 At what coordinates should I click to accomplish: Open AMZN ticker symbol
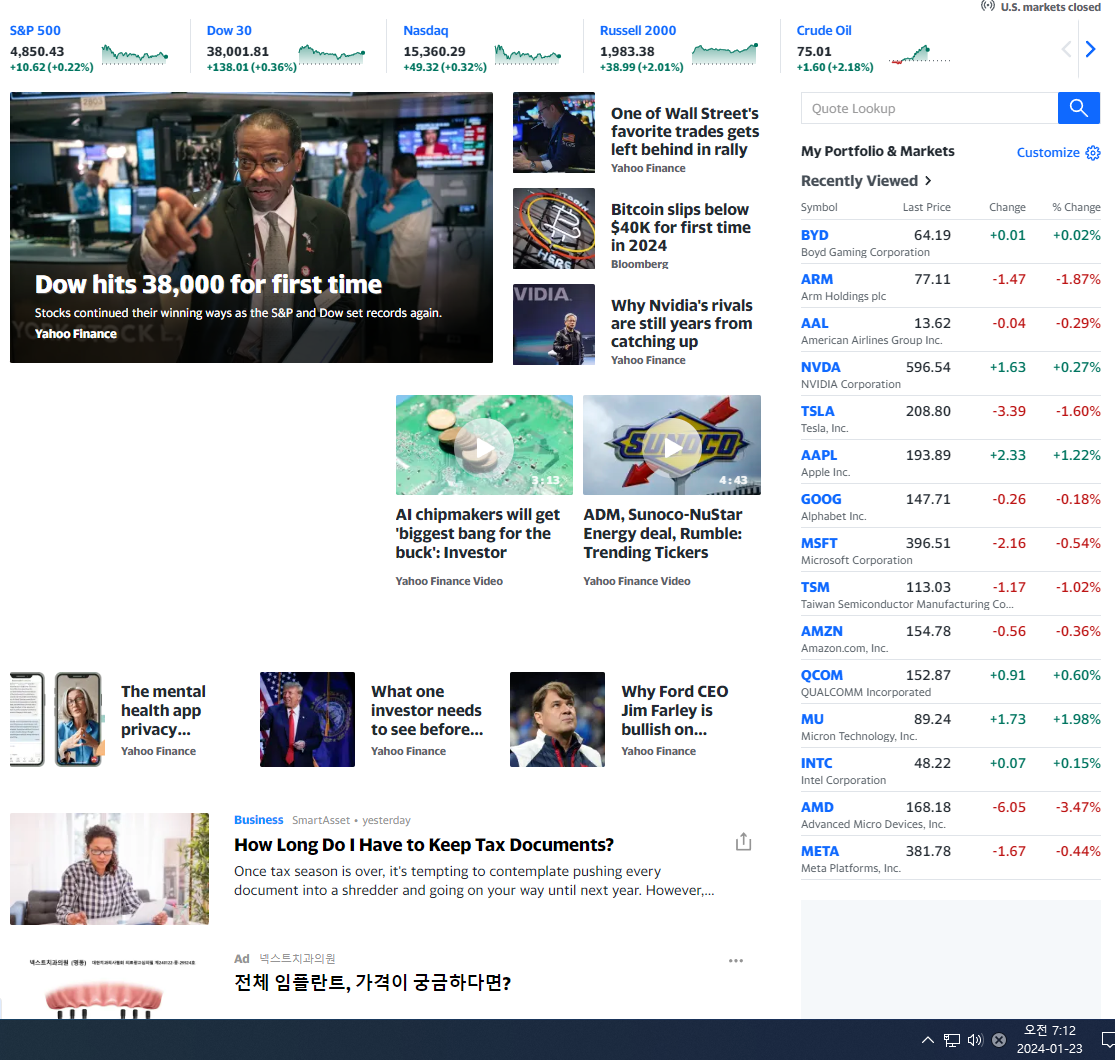822,632
